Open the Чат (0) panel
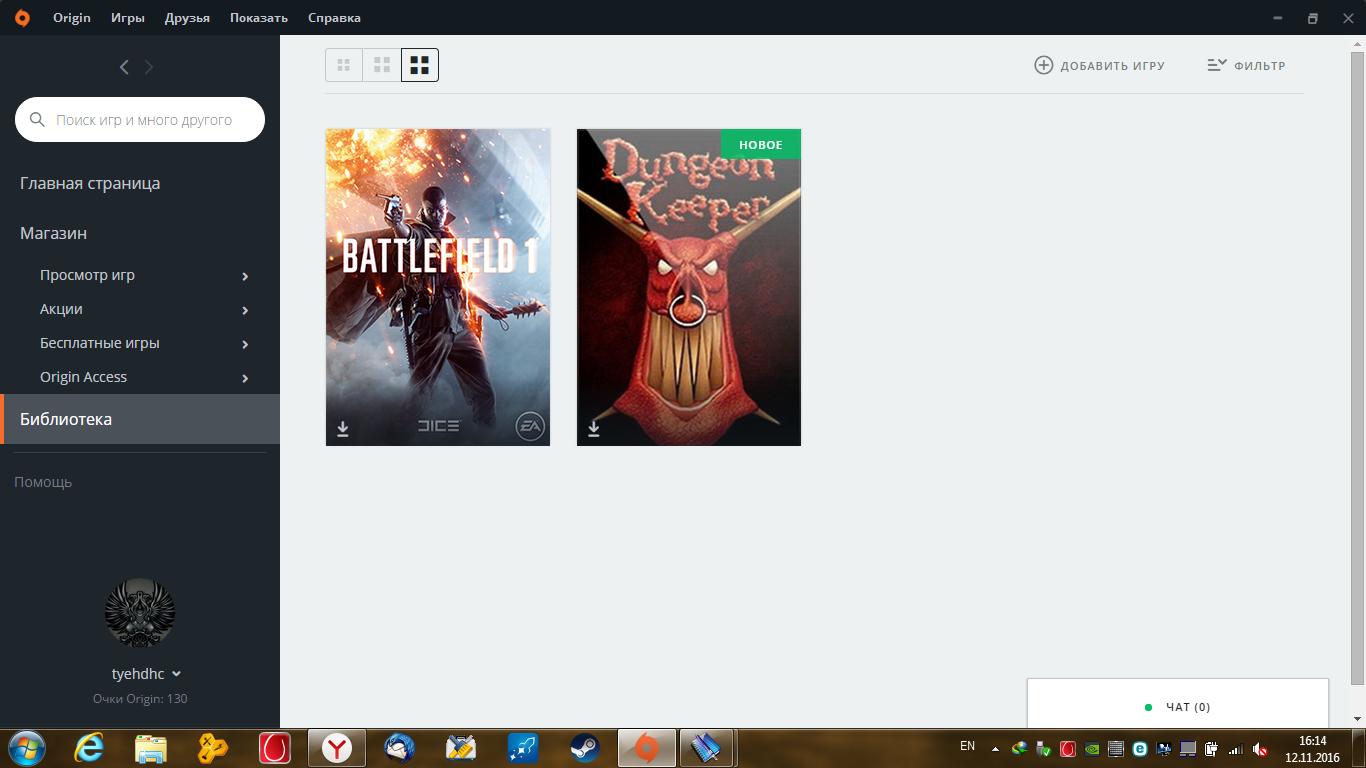This screenshot has width=1366, height=768. click(x=1178, y=706)
